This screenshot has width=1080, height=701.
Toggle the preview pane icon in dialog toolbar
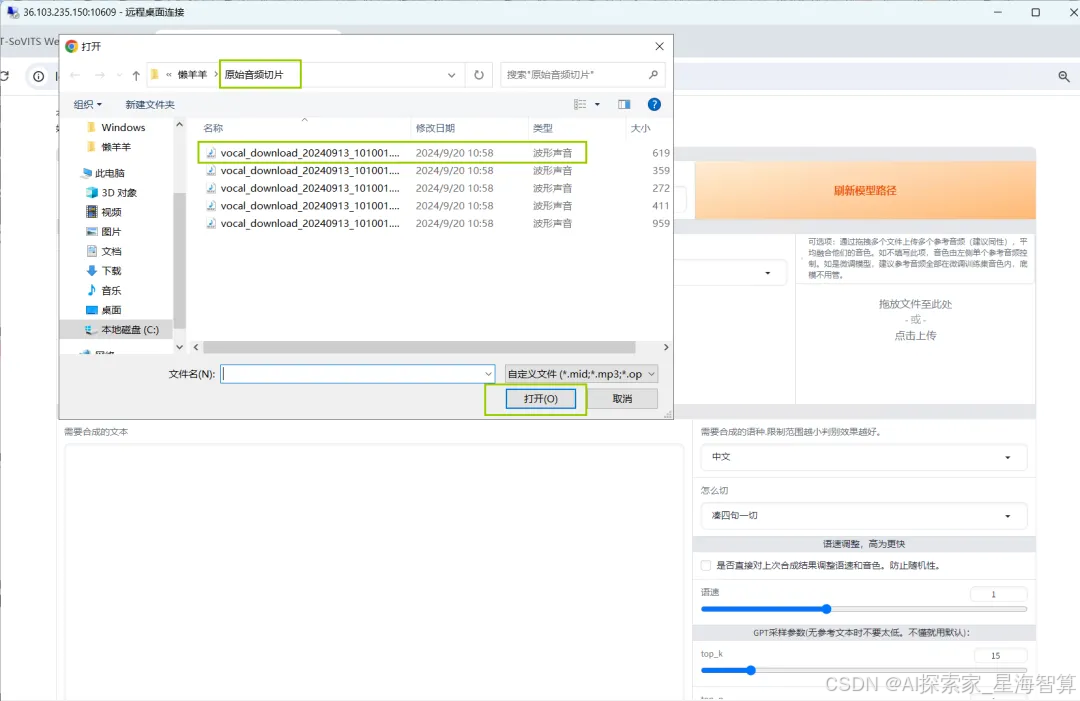click(624, 104)
